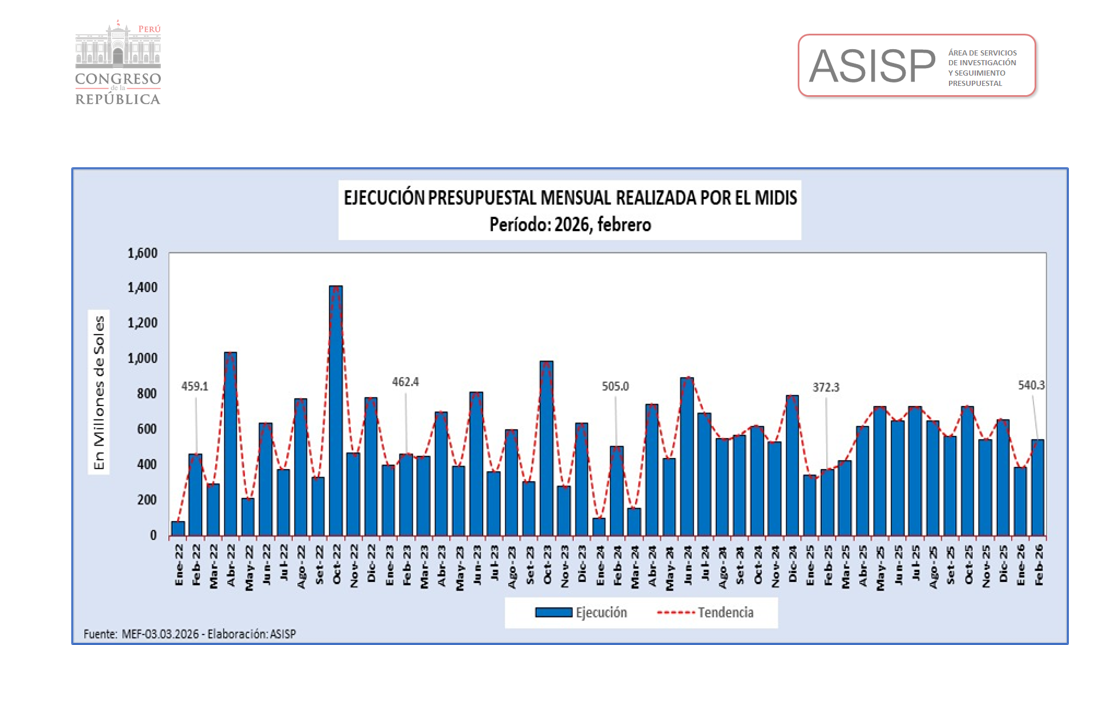Click the 459.1 data label
The width and height of the screenshot is (1109, 712).
pyautogui.click(x=195, y=386)
